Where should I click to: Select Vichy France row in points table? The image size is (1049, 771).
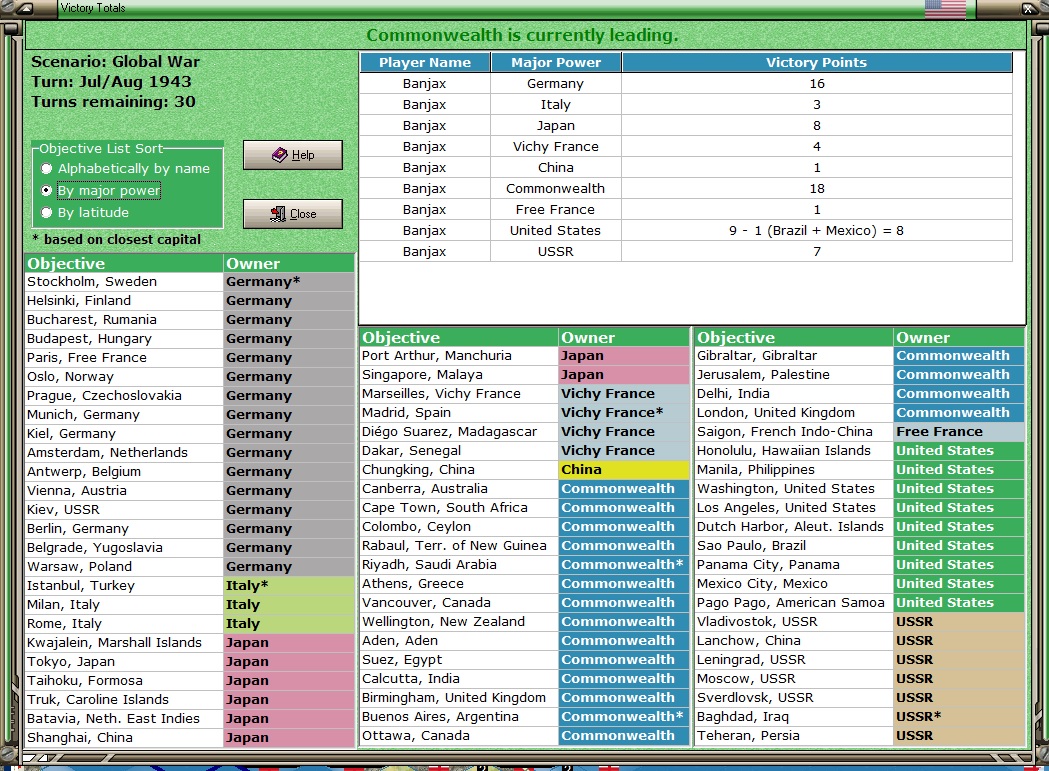click(x=686, y=147)
